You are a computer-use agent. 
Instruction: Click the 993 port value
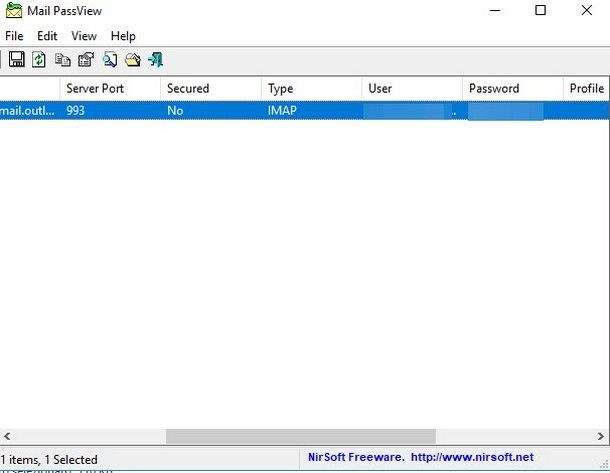click(x=75, y=111)
